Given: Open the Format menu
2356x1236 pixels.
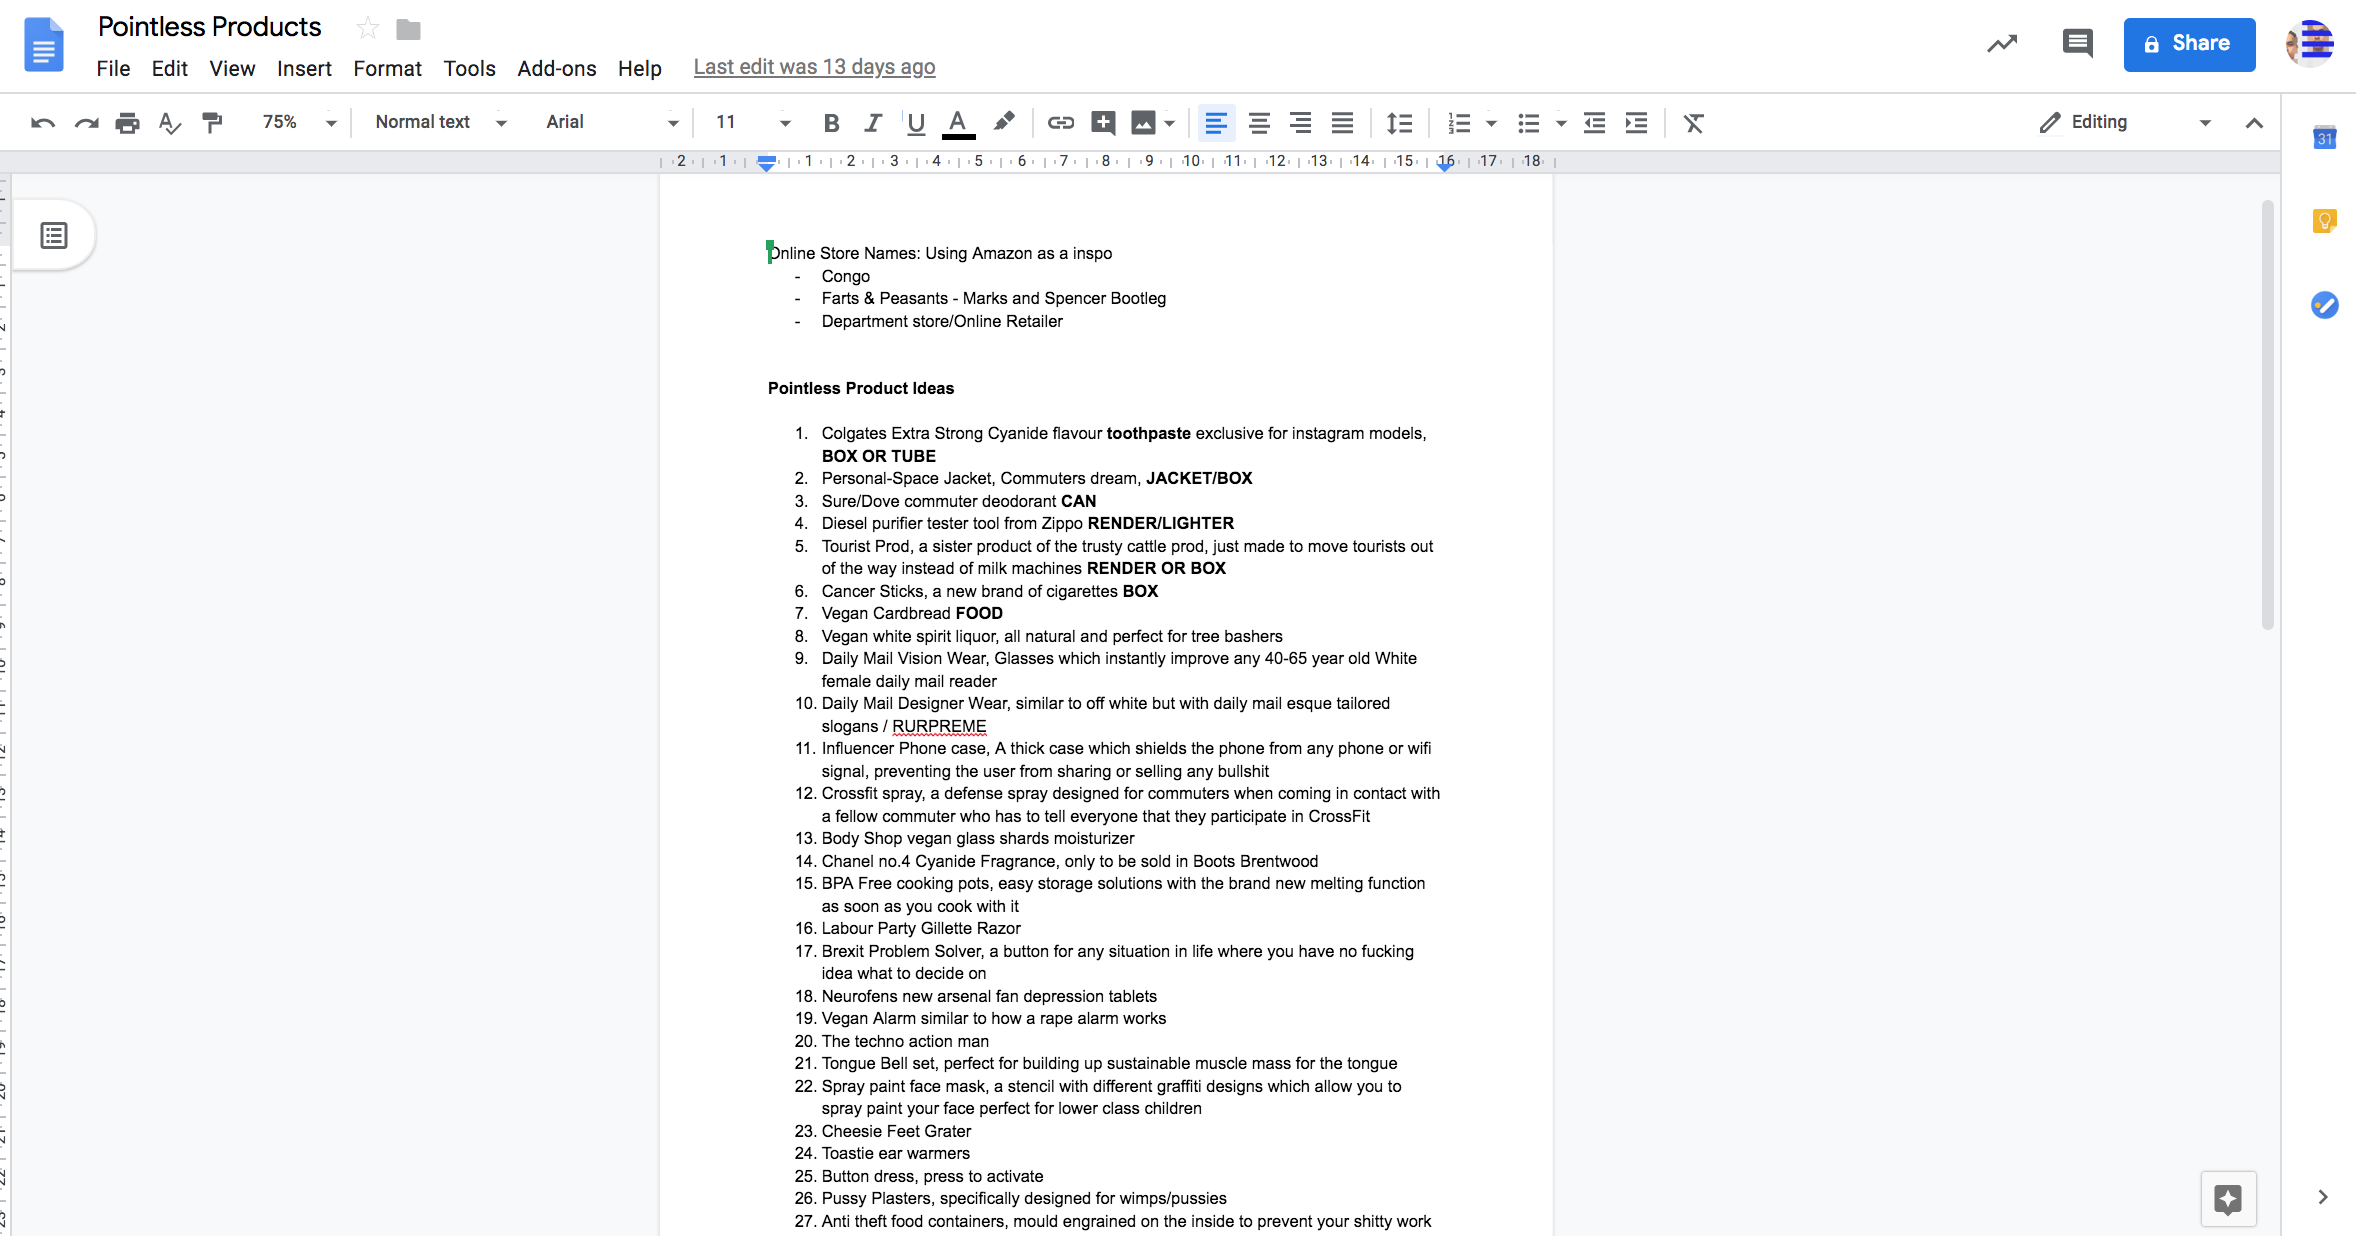Looking at the screenshot, I should tap(387, 68).
